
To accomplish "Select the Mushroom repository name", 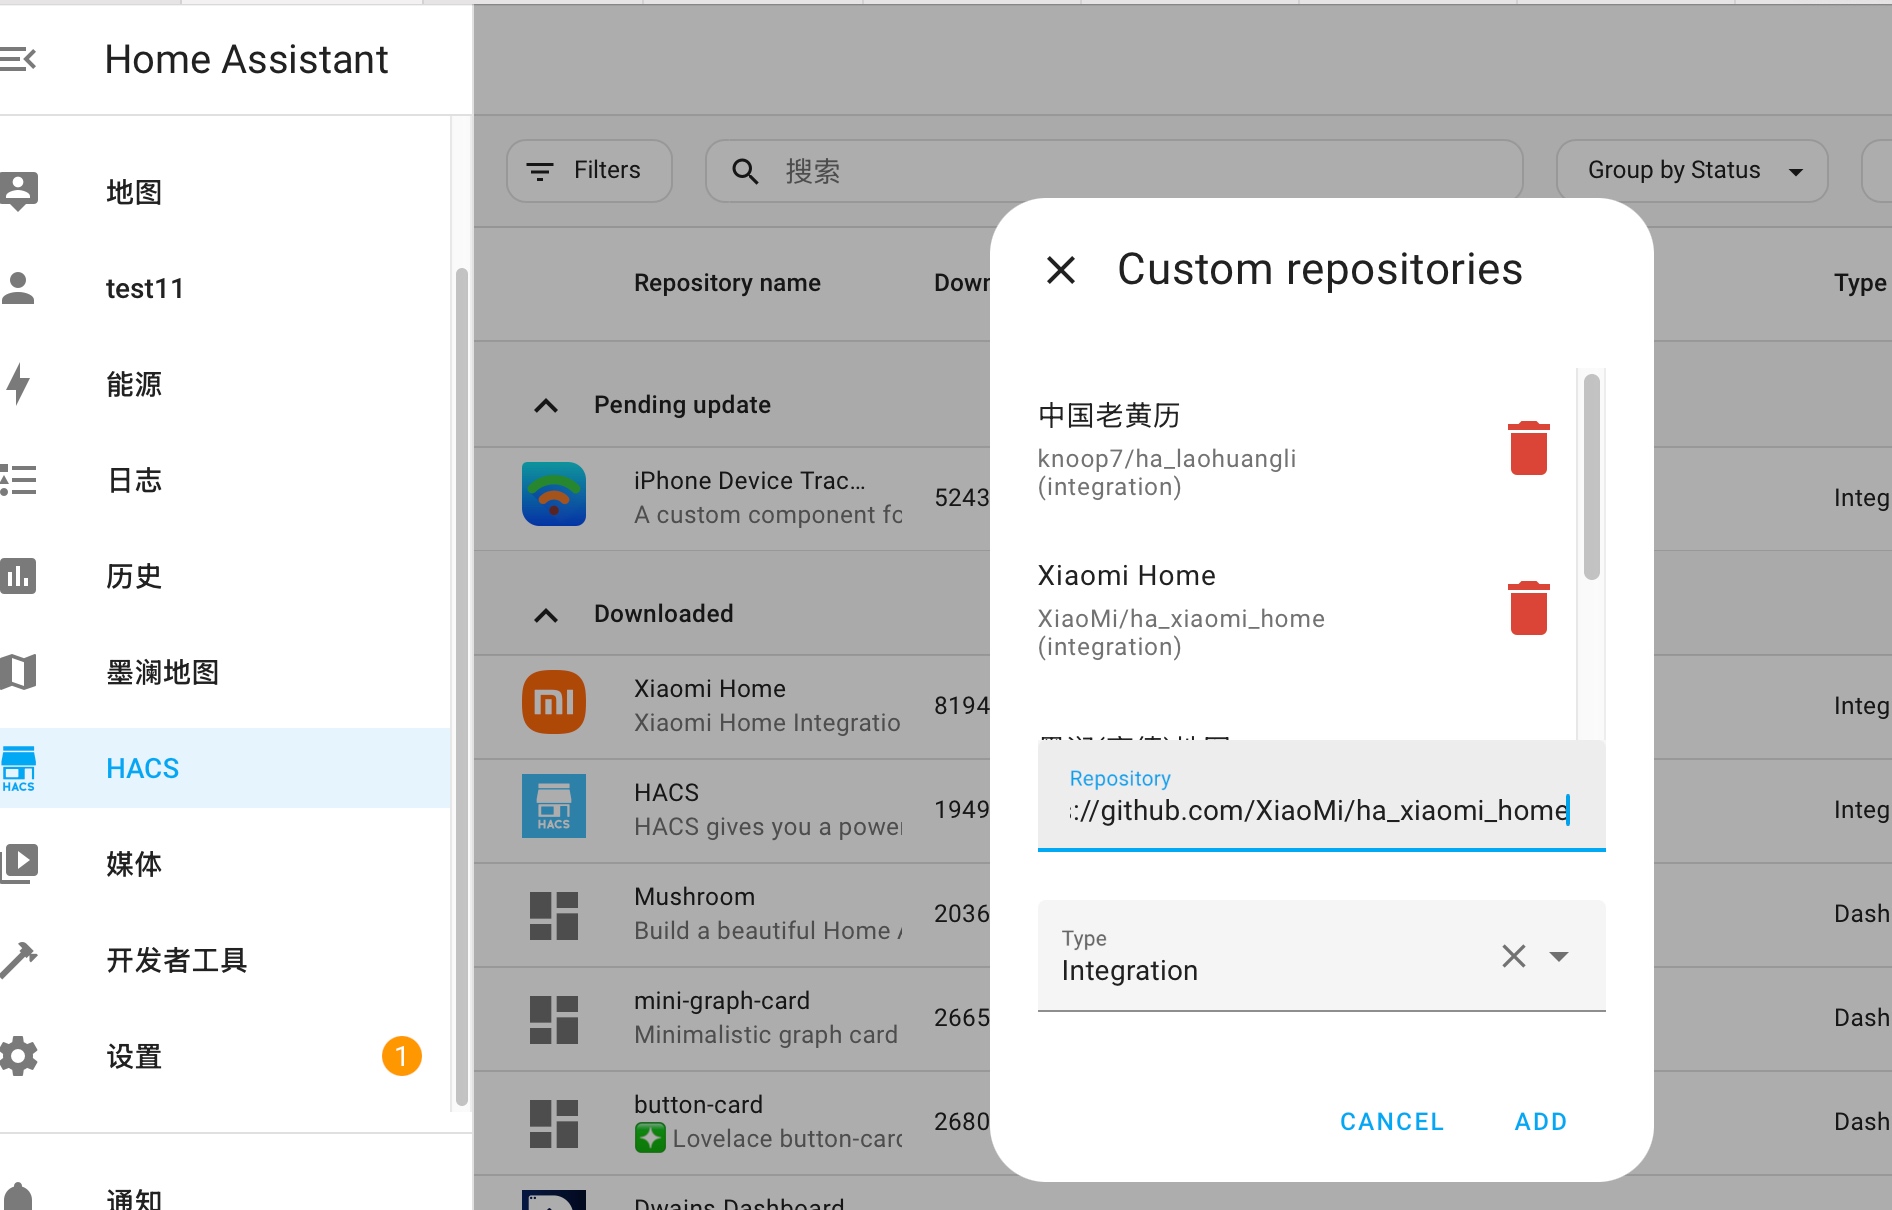I will (x=694, y=897).
